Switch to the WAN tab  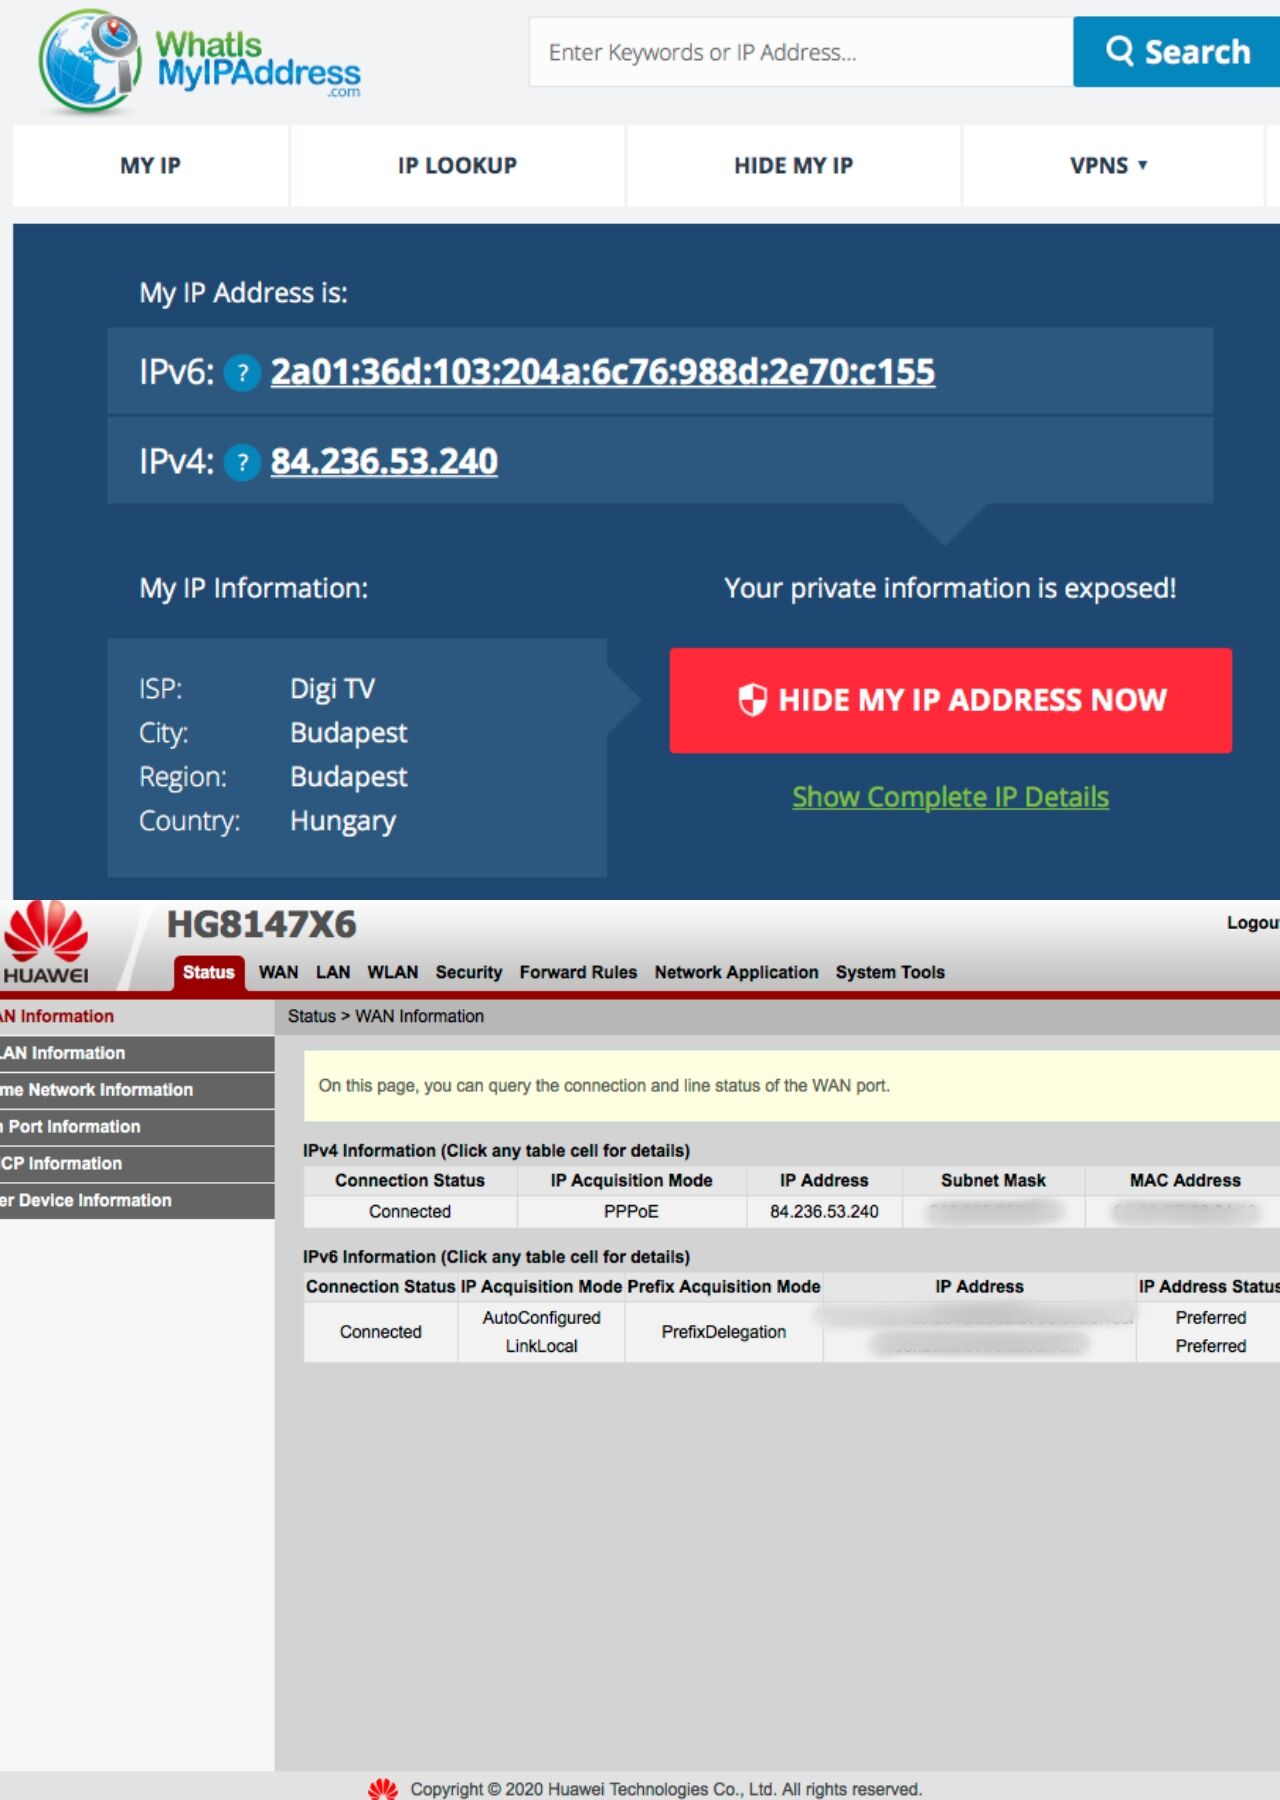278,972
